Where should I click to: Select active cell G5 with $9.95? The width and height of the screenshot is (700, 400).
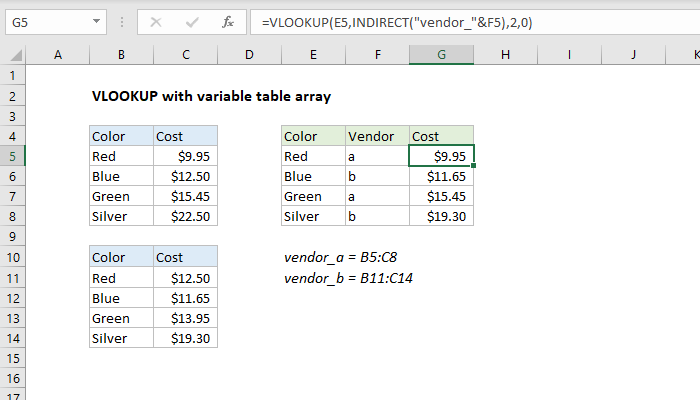(442, 156)
